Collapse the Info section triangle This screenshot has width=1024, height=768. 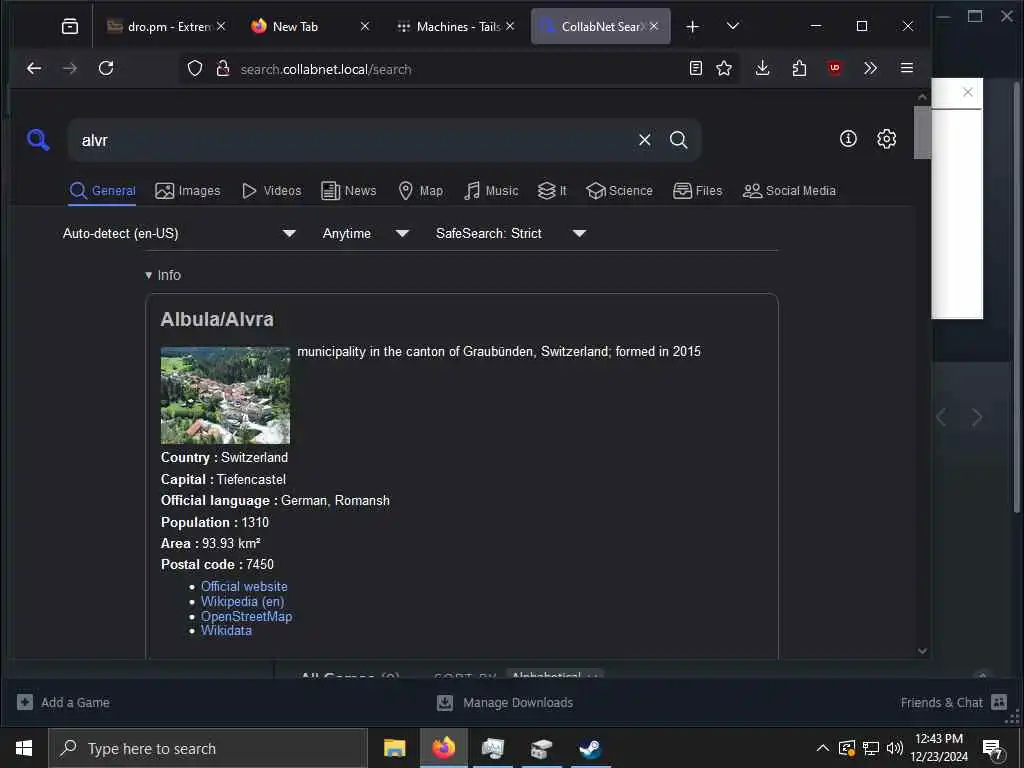[x=148, y=276]
